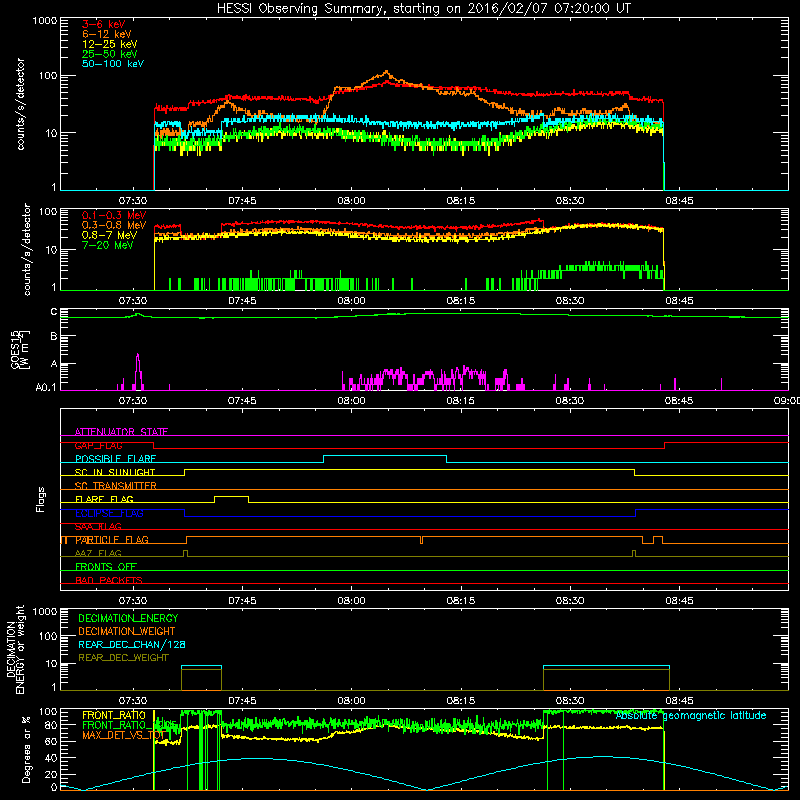The width and height of the screenshot is (800, 800).
Task: Select the ECLIPSE_FLAG label
Action: (x=109, y=513)
